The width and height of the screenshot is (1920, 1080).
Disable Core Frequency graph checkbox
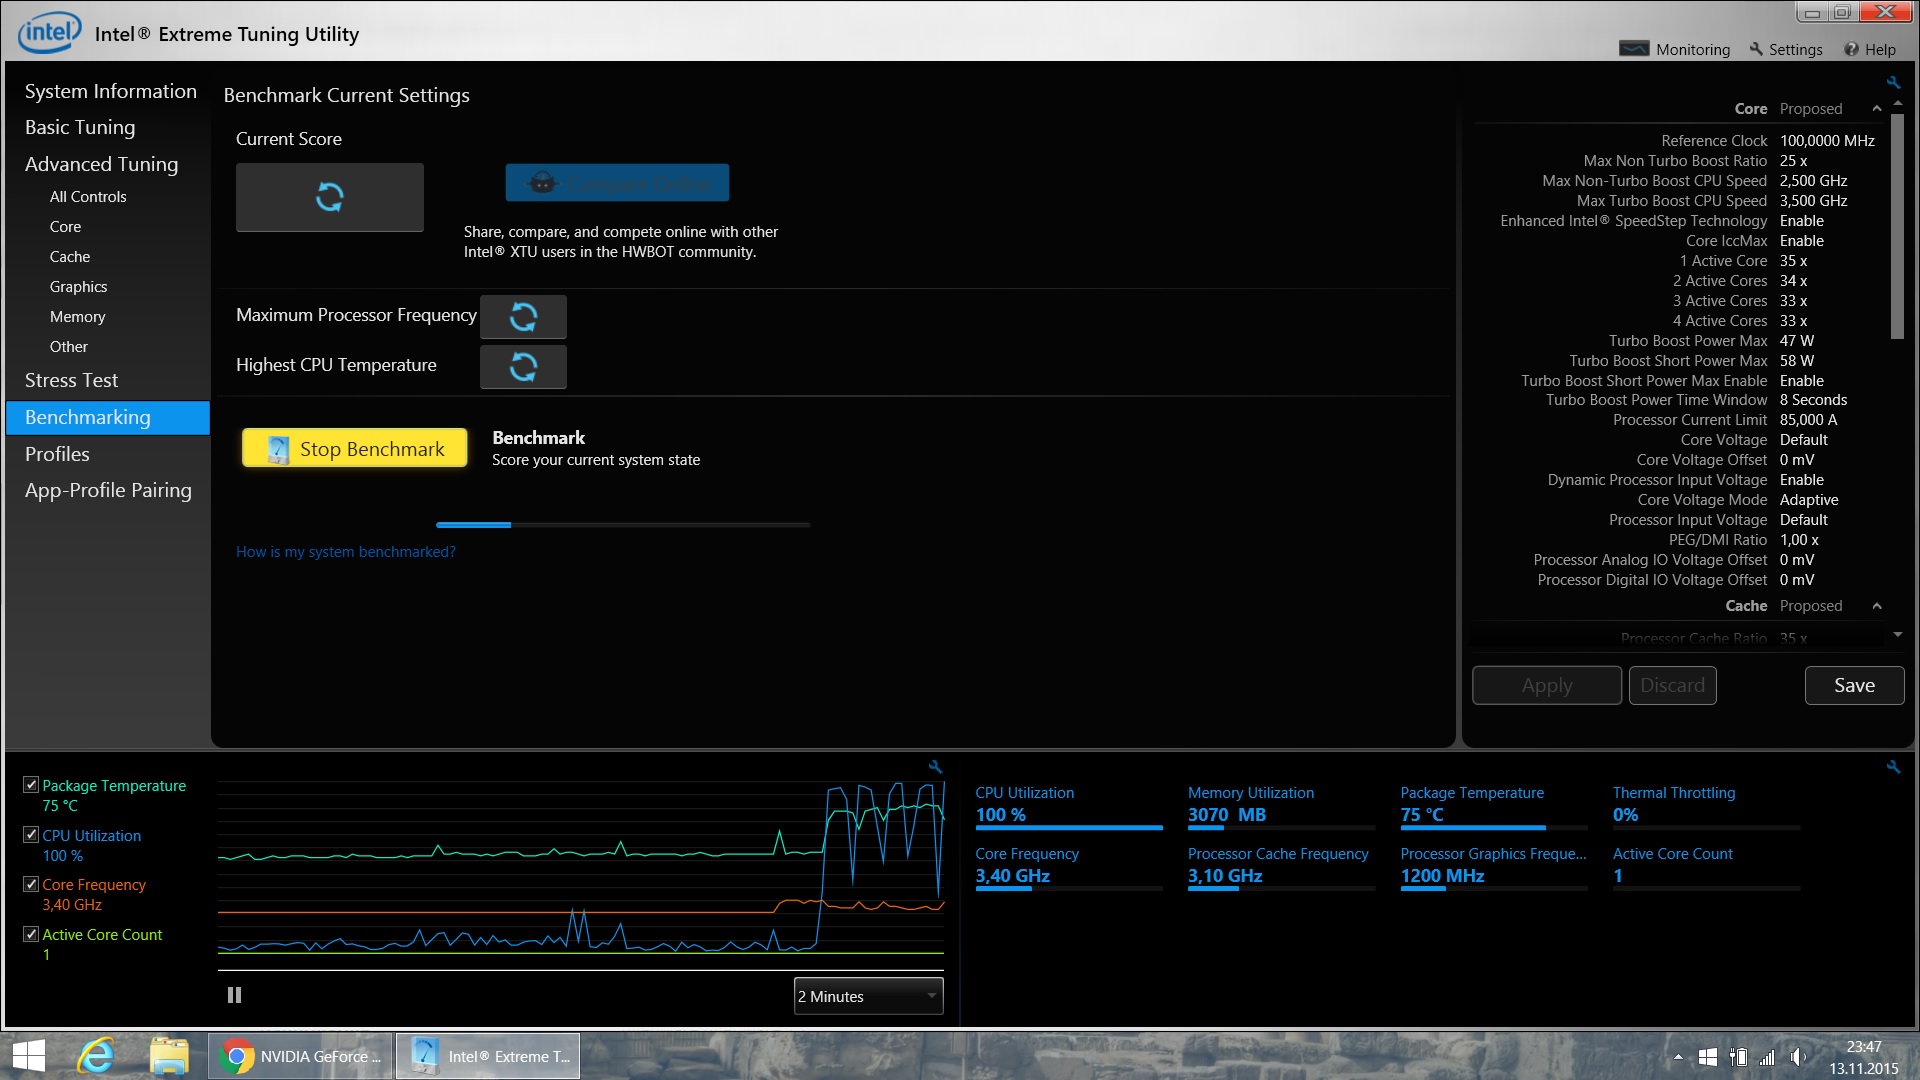click(31, 884)
